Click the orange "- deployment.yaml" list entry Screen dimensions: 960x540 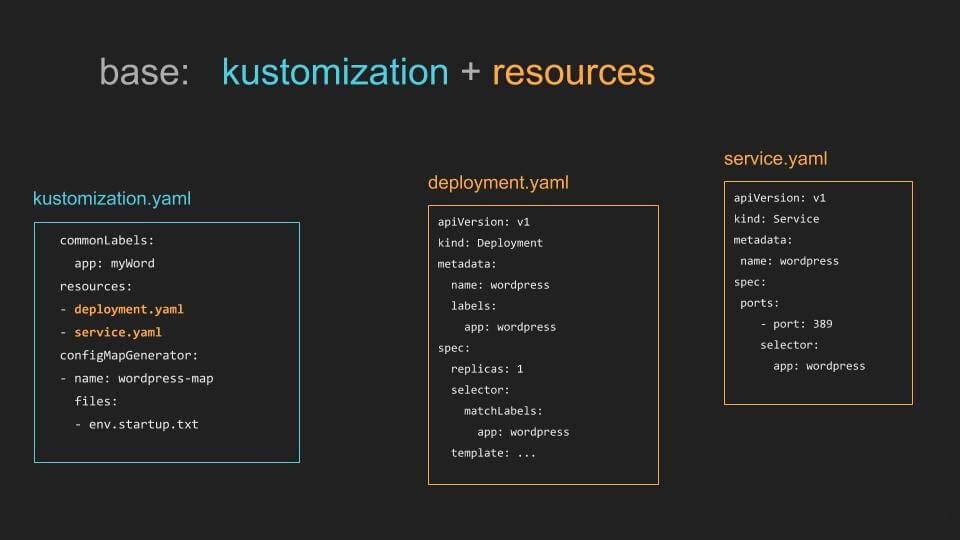click(x=122, y=310)
